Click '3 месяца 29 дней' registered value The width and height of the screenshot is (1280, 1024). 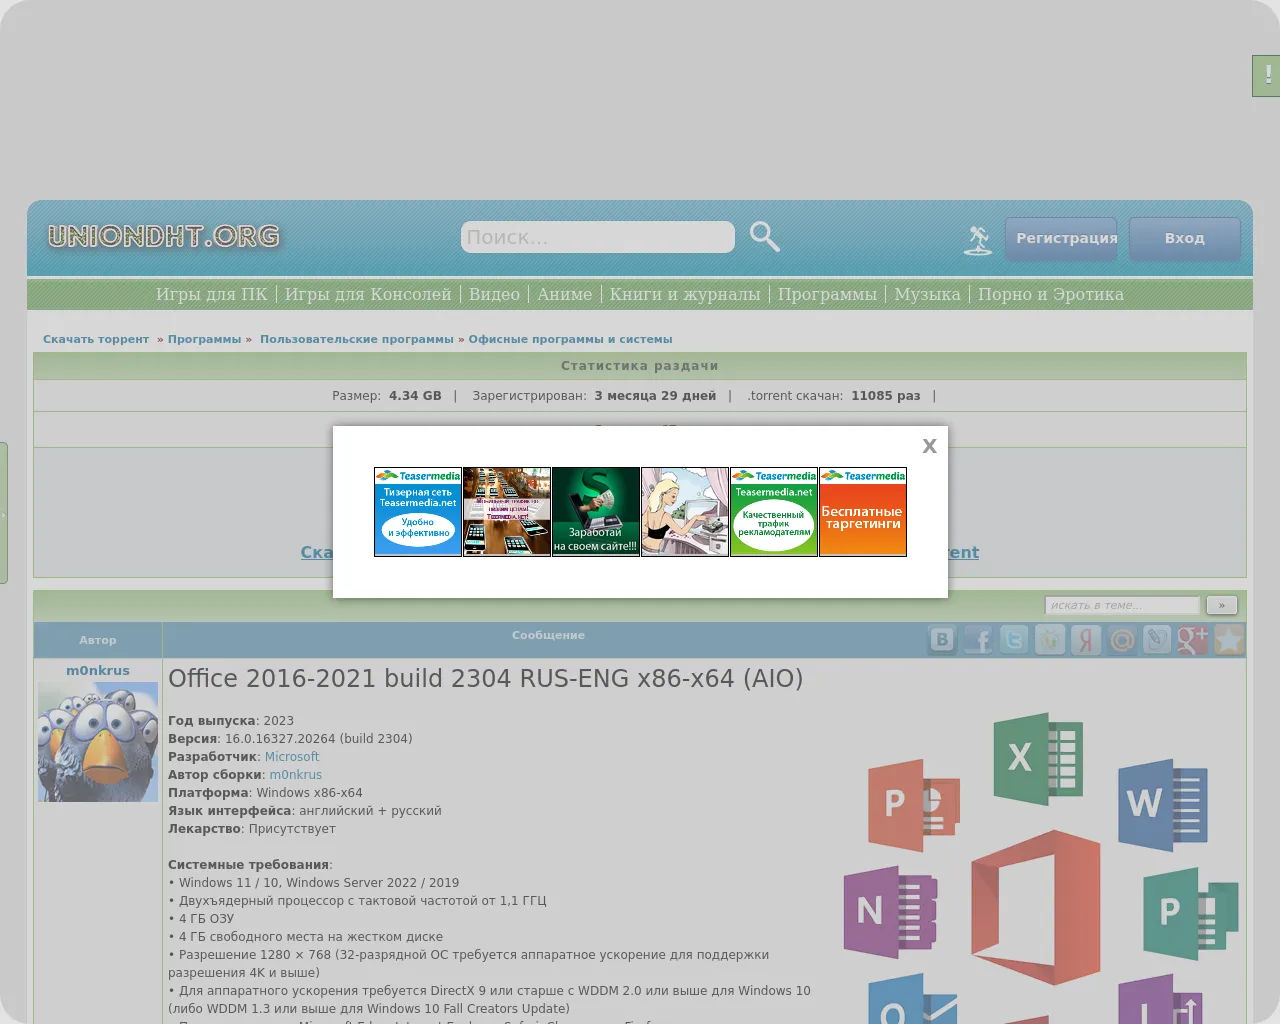655,396
